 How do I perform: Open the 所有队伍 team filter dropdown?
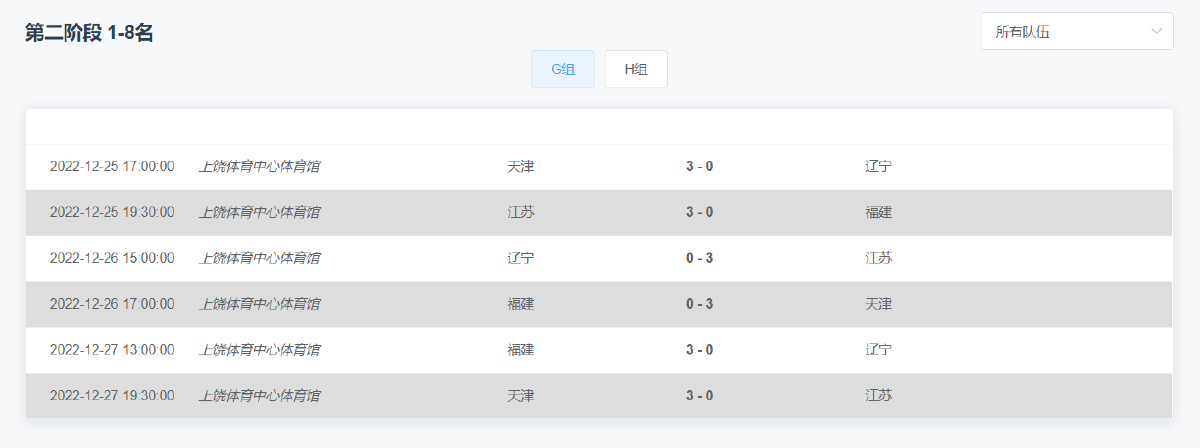(1077, 31)
